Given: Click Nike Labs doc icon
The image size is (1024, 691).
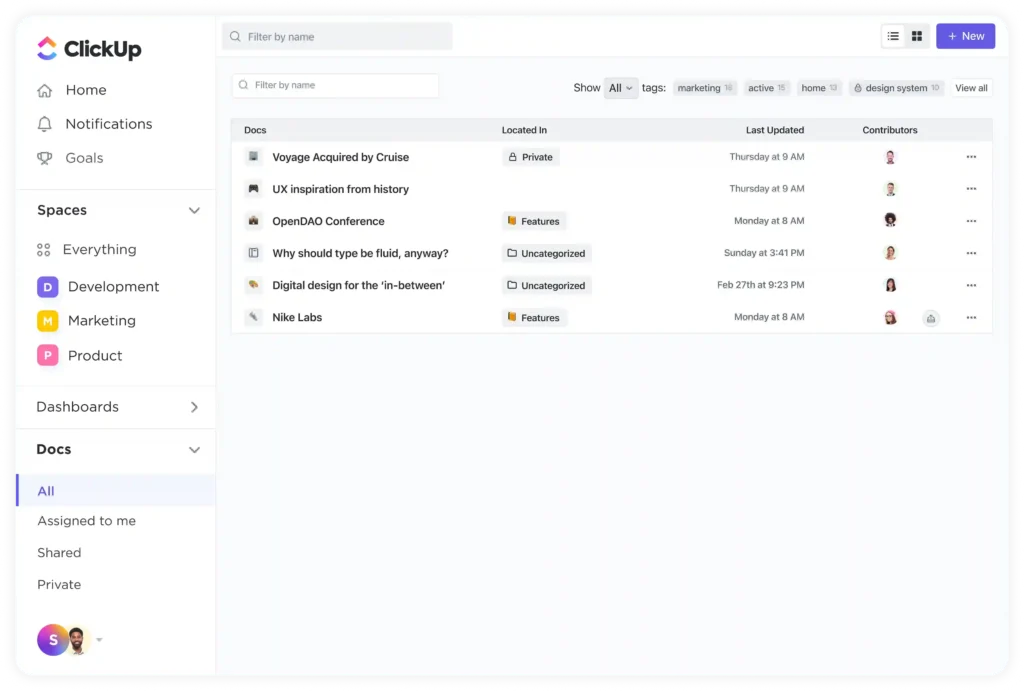Looking at the screenshot, I should coord(253,317).
